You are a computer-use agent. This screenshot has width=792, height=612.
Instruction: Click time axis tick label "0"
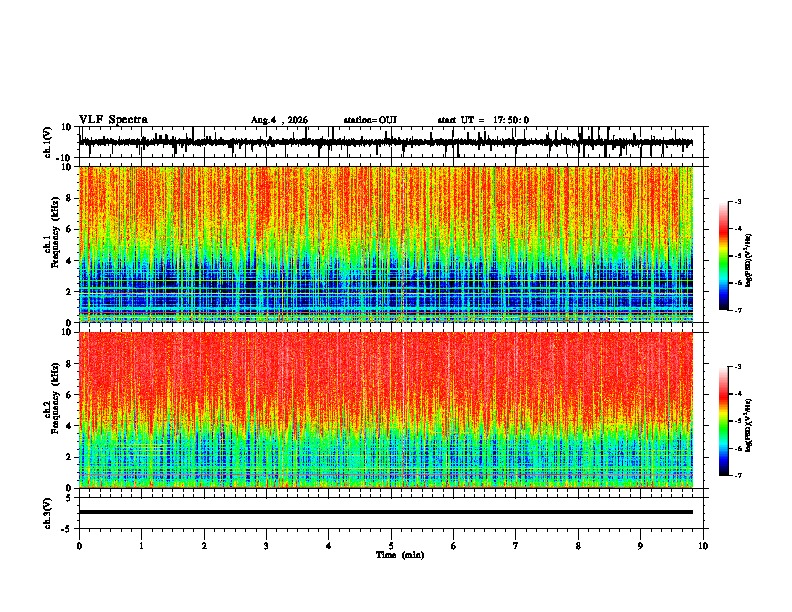(79, 546)
